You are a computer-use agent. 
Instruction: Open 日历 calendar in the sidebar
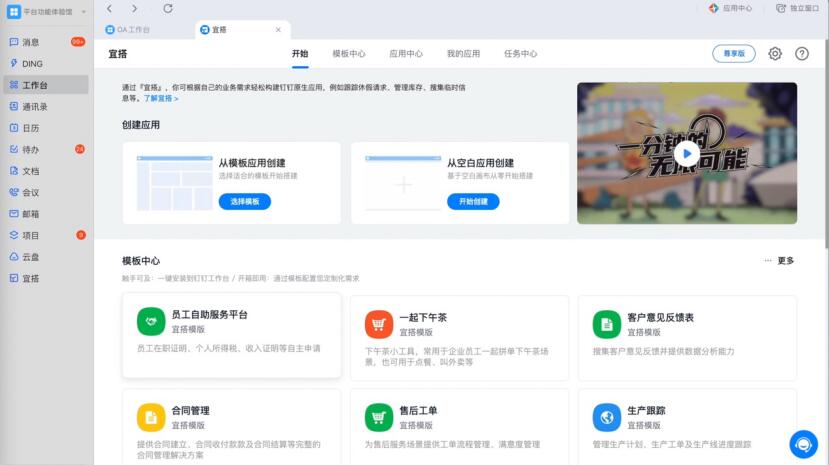click(x=46, y=128)
